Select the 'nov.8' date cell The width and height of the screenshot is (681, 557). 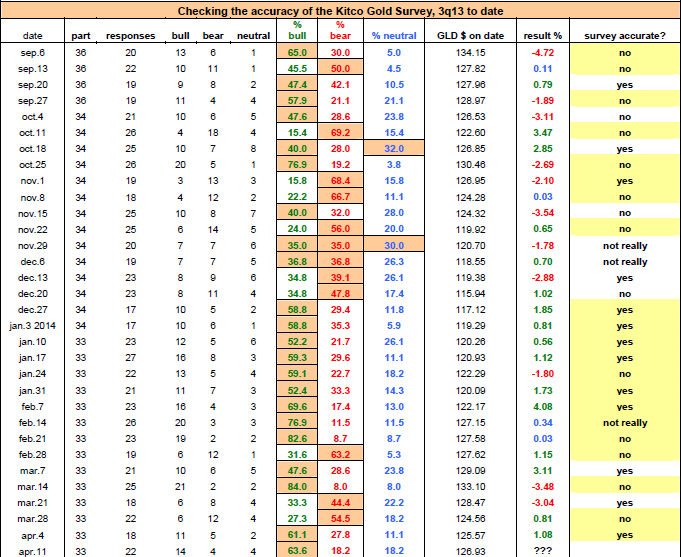click(x=33, y=198)
